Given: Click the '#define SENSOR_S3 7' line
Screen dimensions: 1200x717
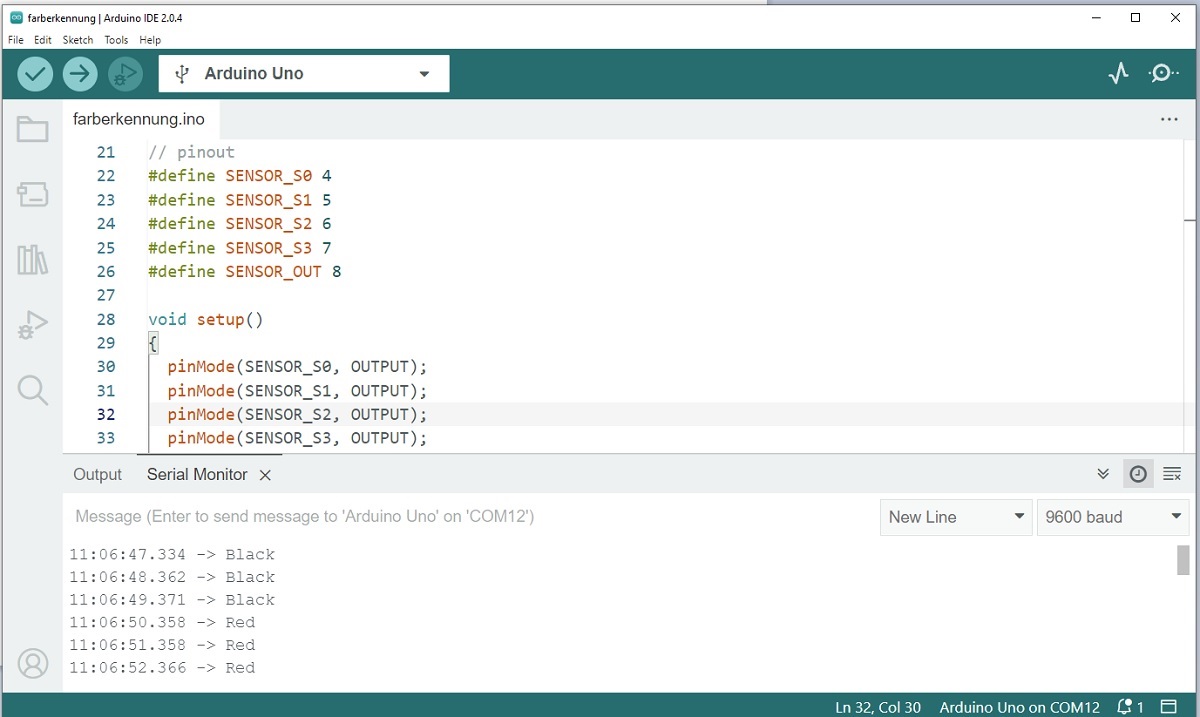Looking at the screenshot, I should point(240,248).
